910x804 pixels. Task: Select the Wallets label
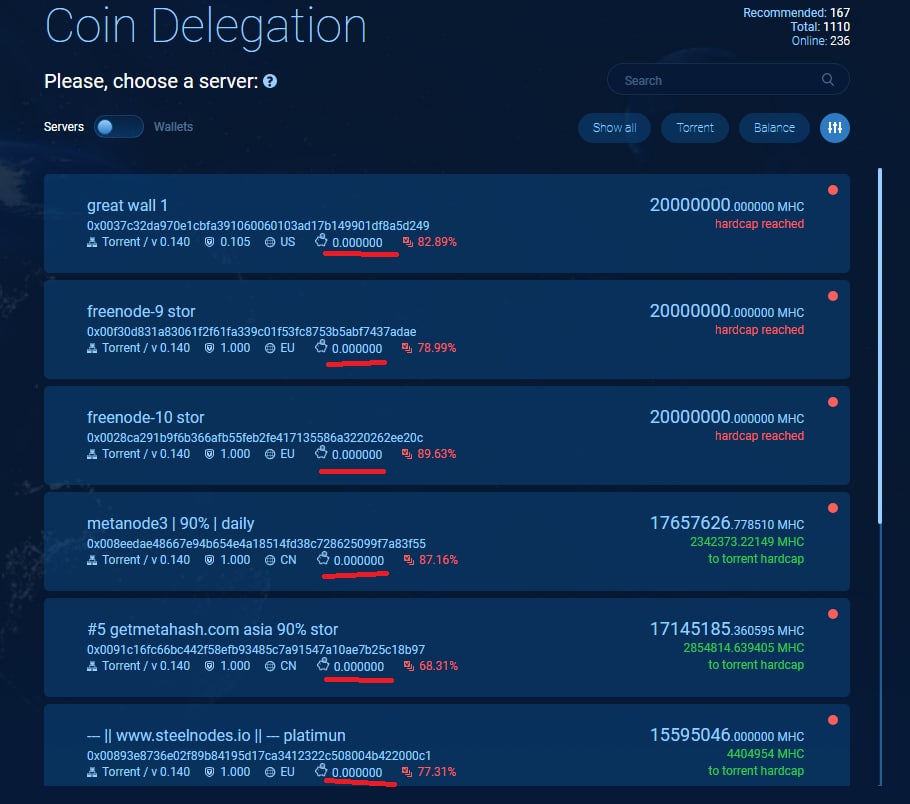click(173, 127)
